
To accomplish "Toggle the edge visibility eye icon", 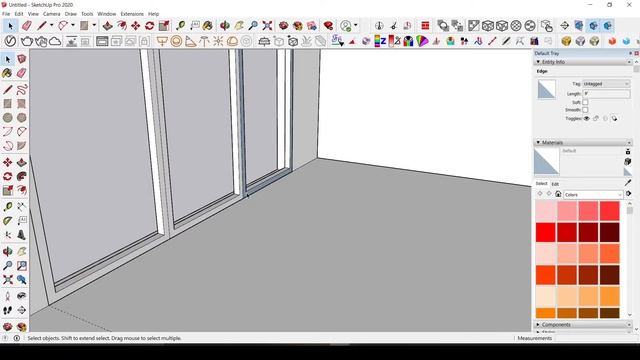I will [x=587, y=118].
